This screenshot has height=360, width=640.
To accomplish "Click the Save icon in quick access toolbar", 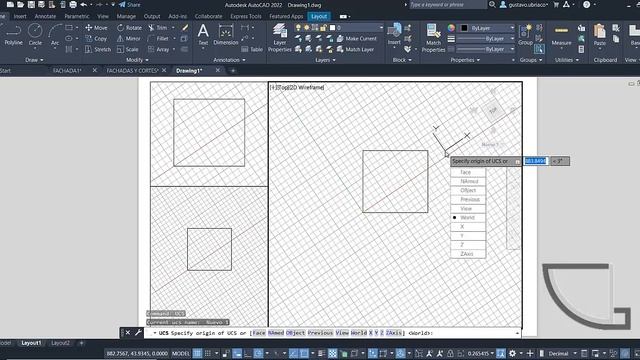I will 31,4.
